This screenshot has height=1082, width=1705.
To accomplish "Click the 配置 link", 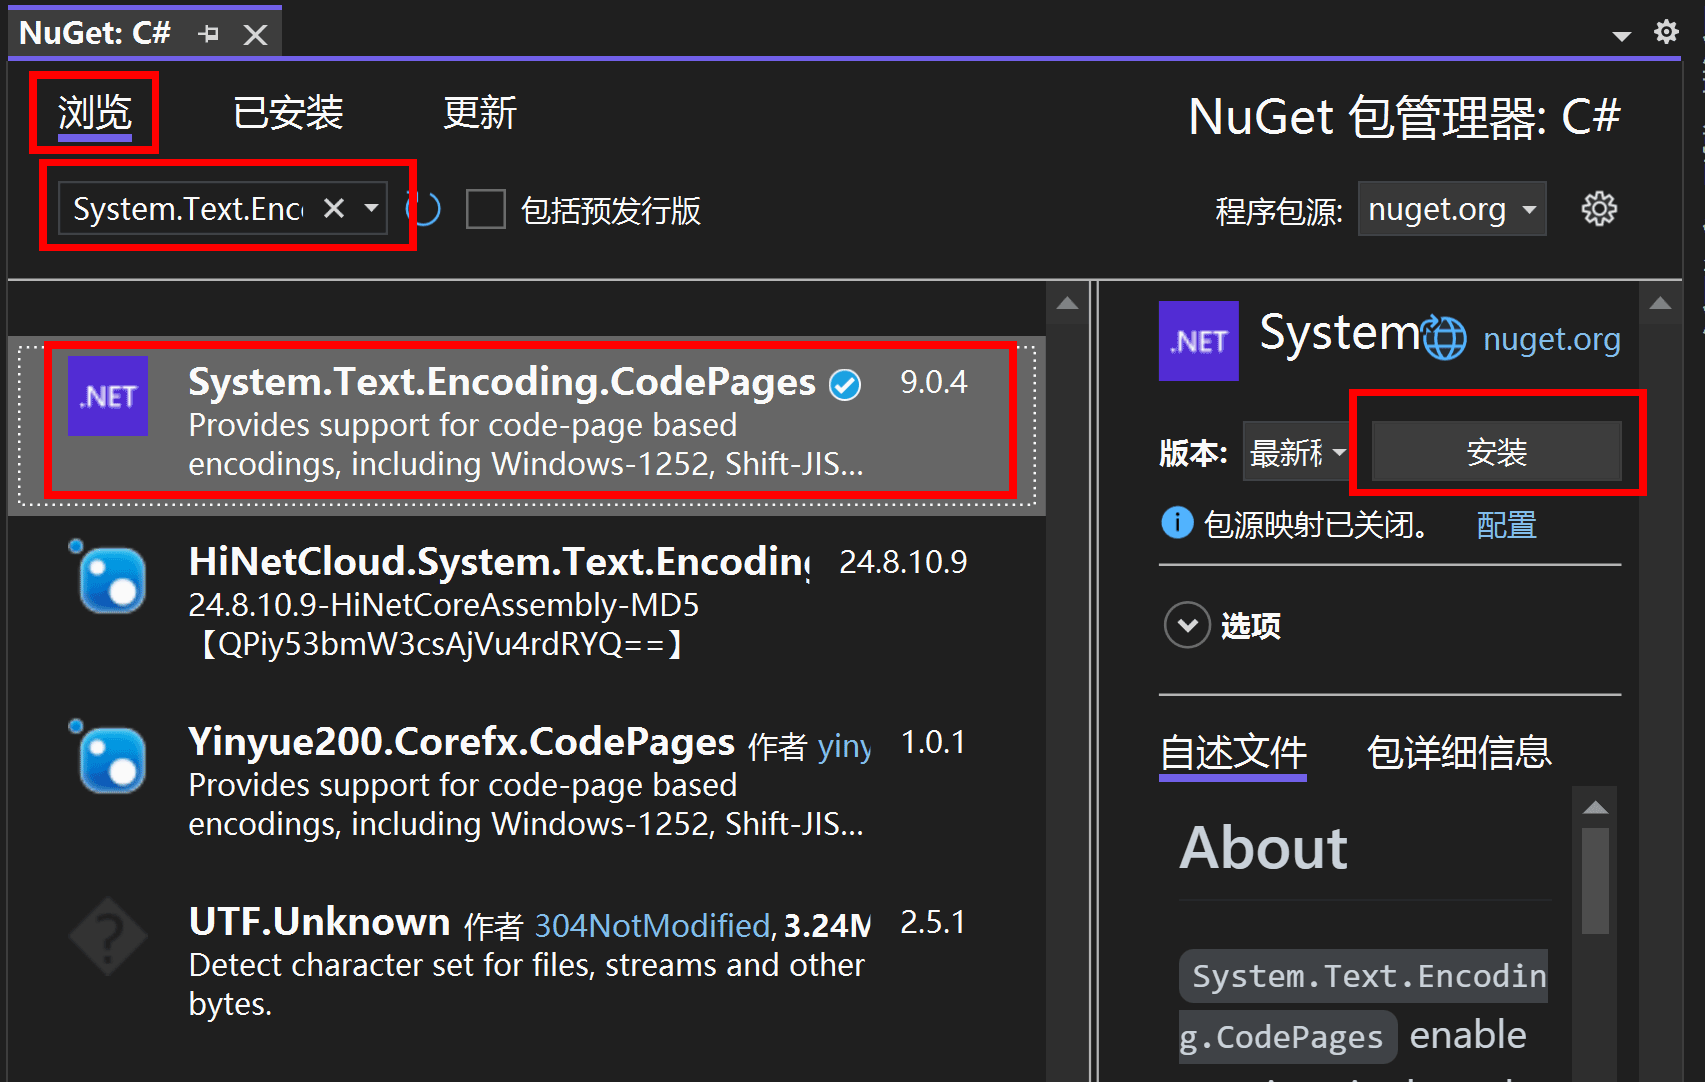I will tap(1506, 525).
